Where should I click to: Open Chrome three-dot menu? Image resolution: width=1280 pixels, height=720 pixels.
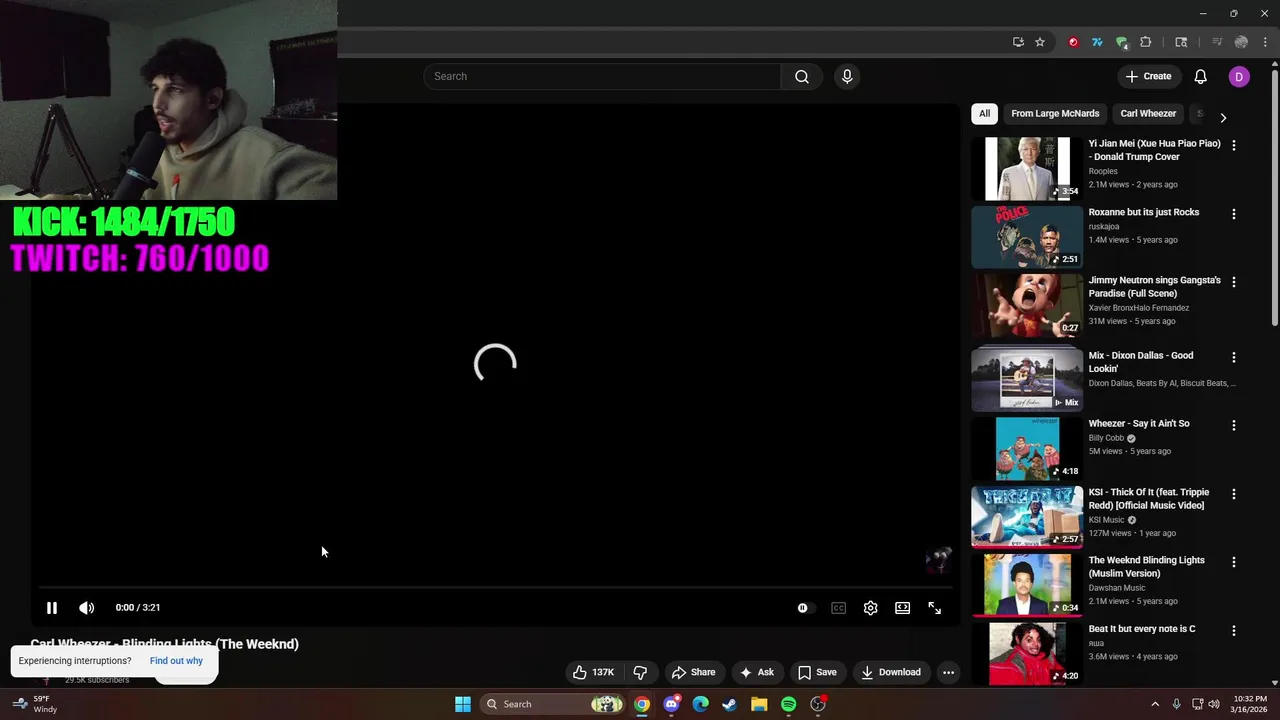[1265, 42]
